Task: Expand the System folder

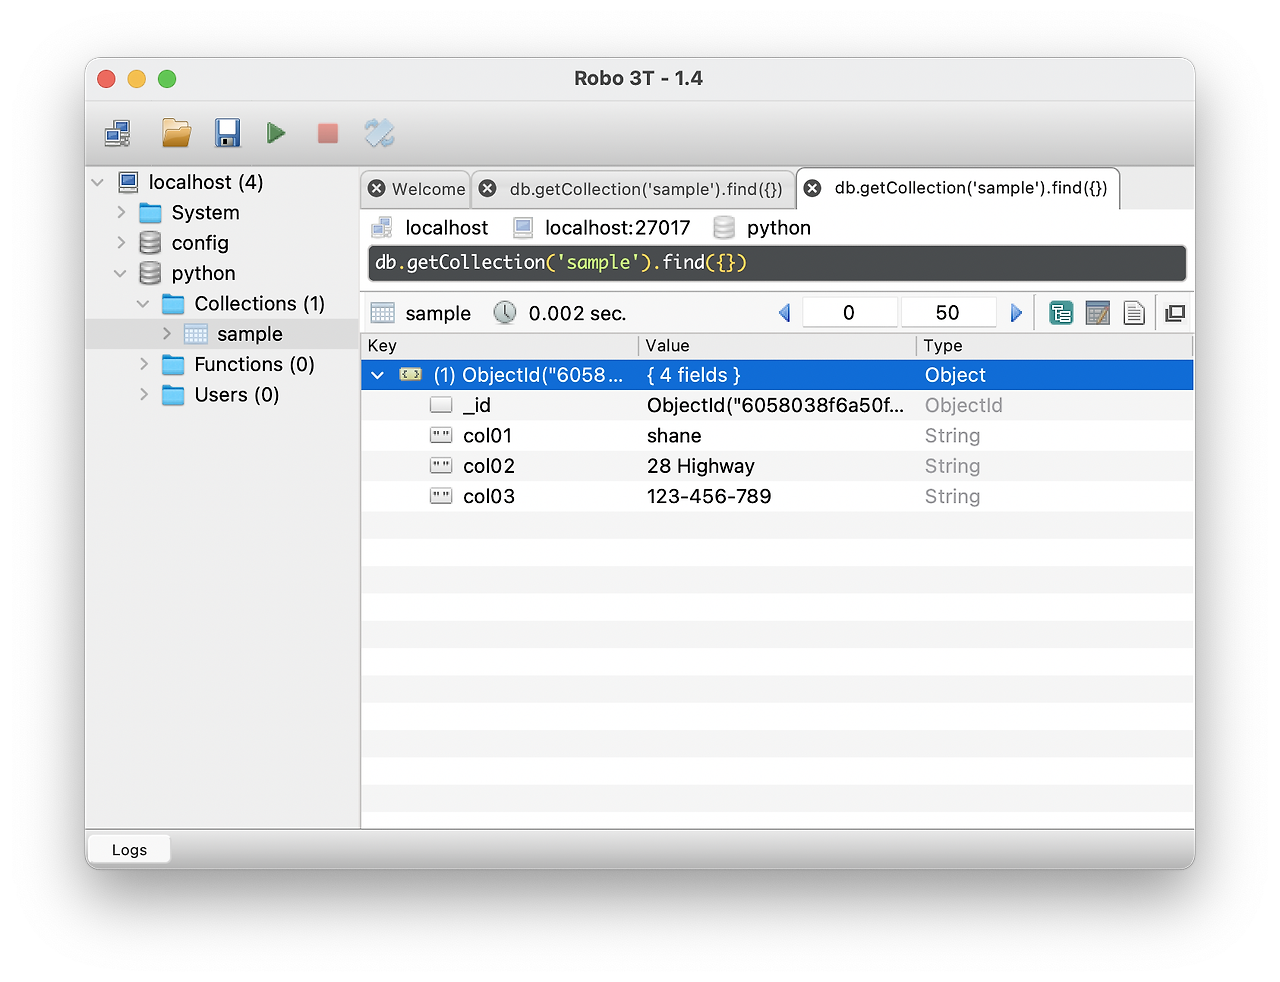Action: (121, 212)
